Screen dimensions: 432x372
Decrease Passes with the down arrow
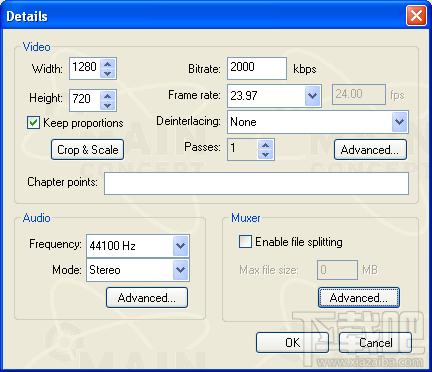click(x=265, y=154)
